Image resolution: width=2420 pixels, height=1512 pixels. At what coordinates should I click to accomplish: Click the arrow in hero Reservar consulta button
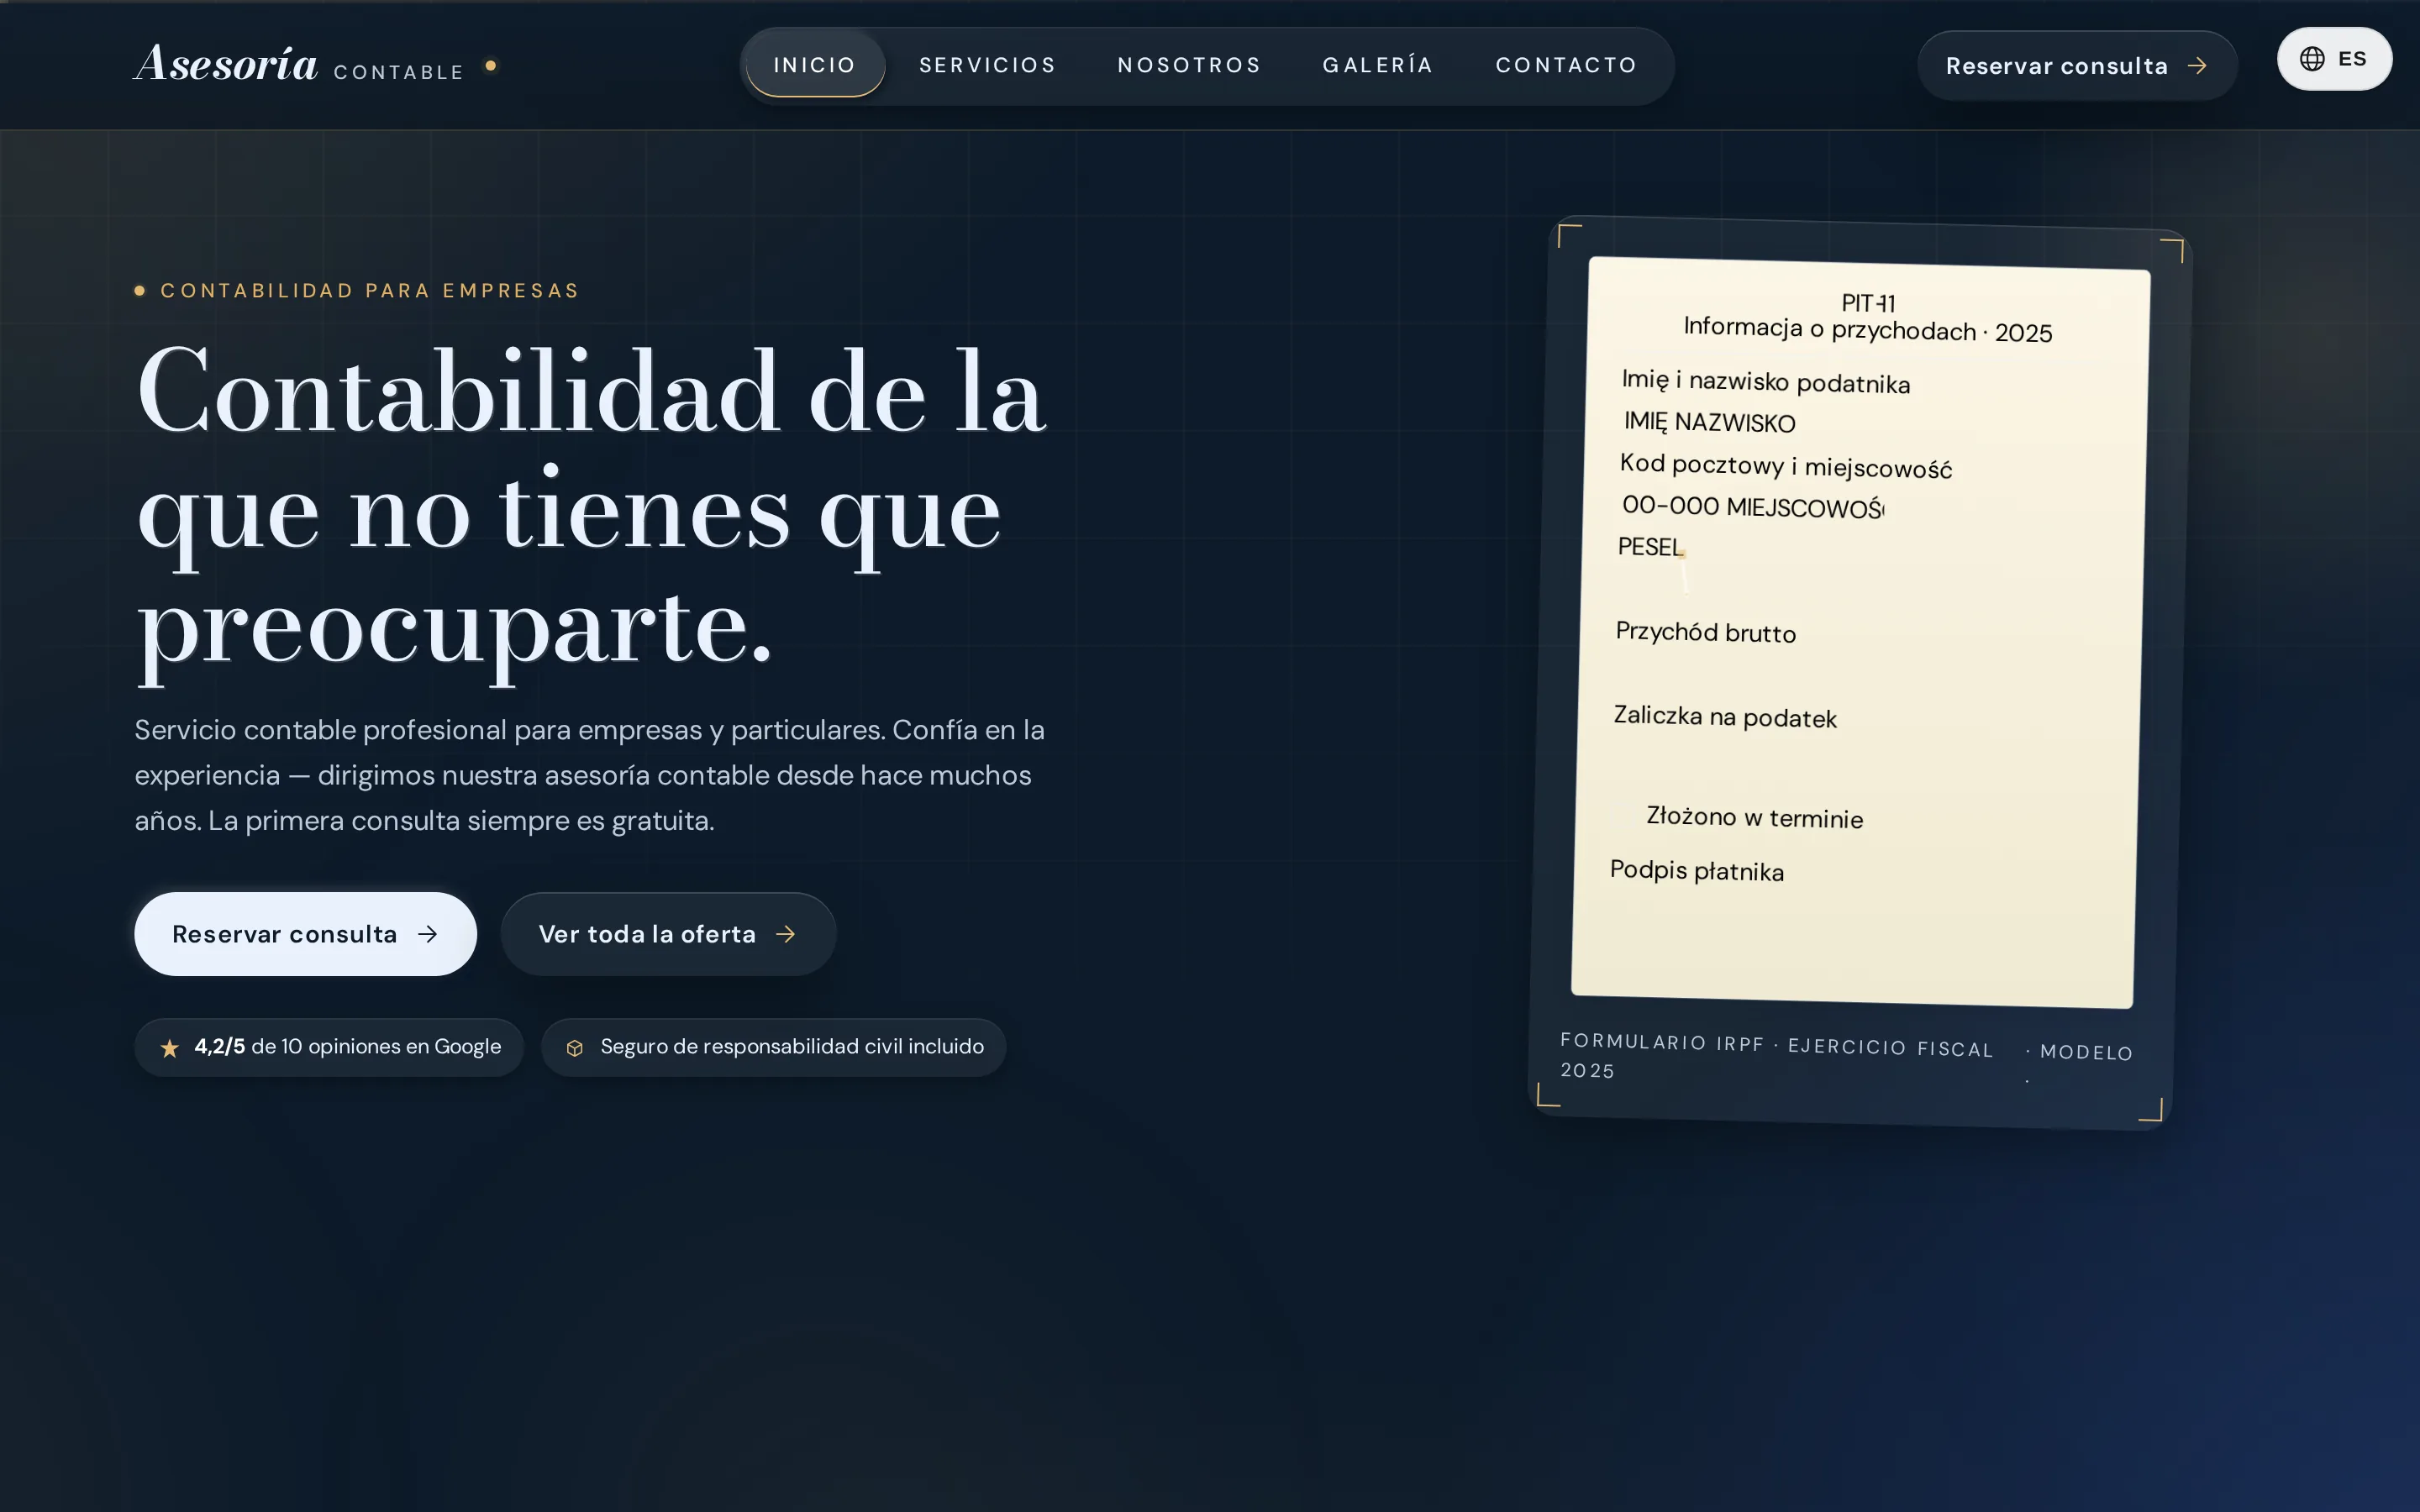[428, 934]
